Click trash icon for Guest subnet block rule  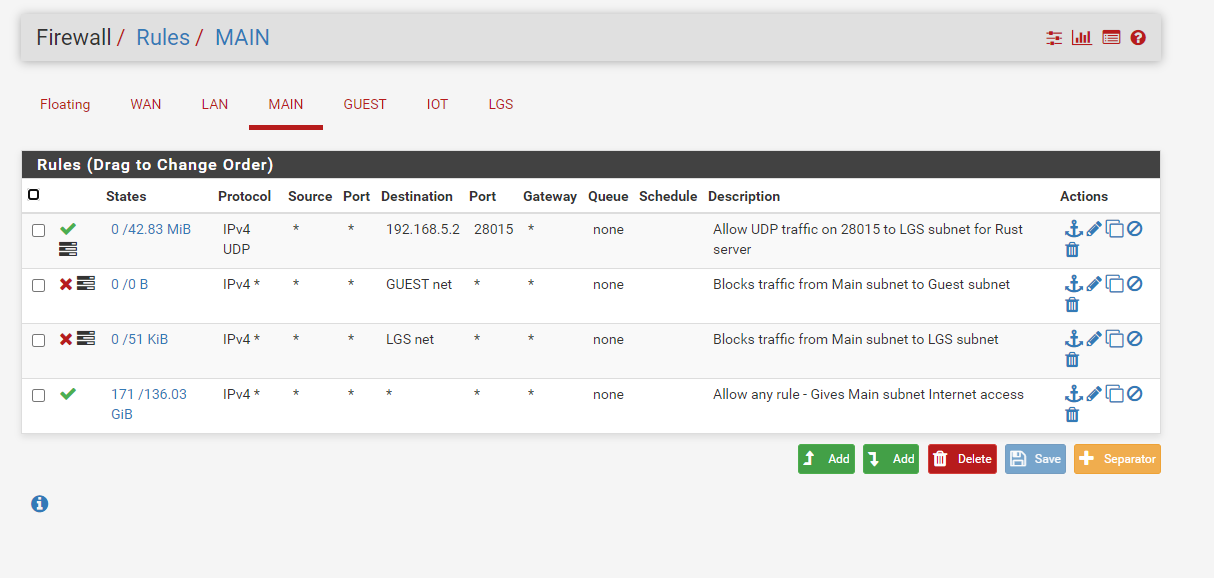(x=1072, y=305)
